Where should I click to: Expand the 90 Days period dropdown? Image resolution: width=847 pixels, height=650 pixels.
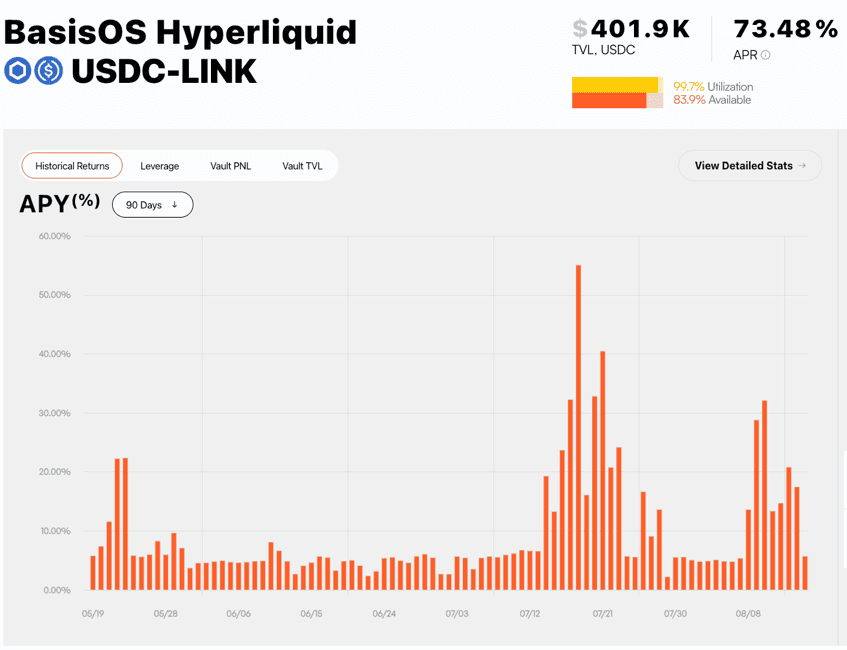152,205
